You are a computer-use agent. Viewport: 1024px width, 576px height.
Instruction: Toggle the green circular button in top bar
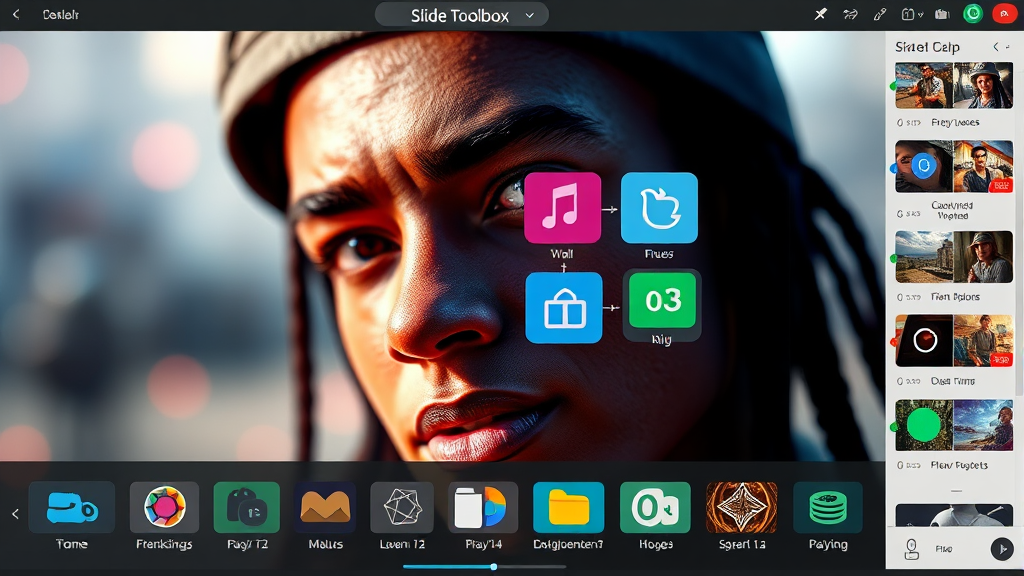(973, 14)
